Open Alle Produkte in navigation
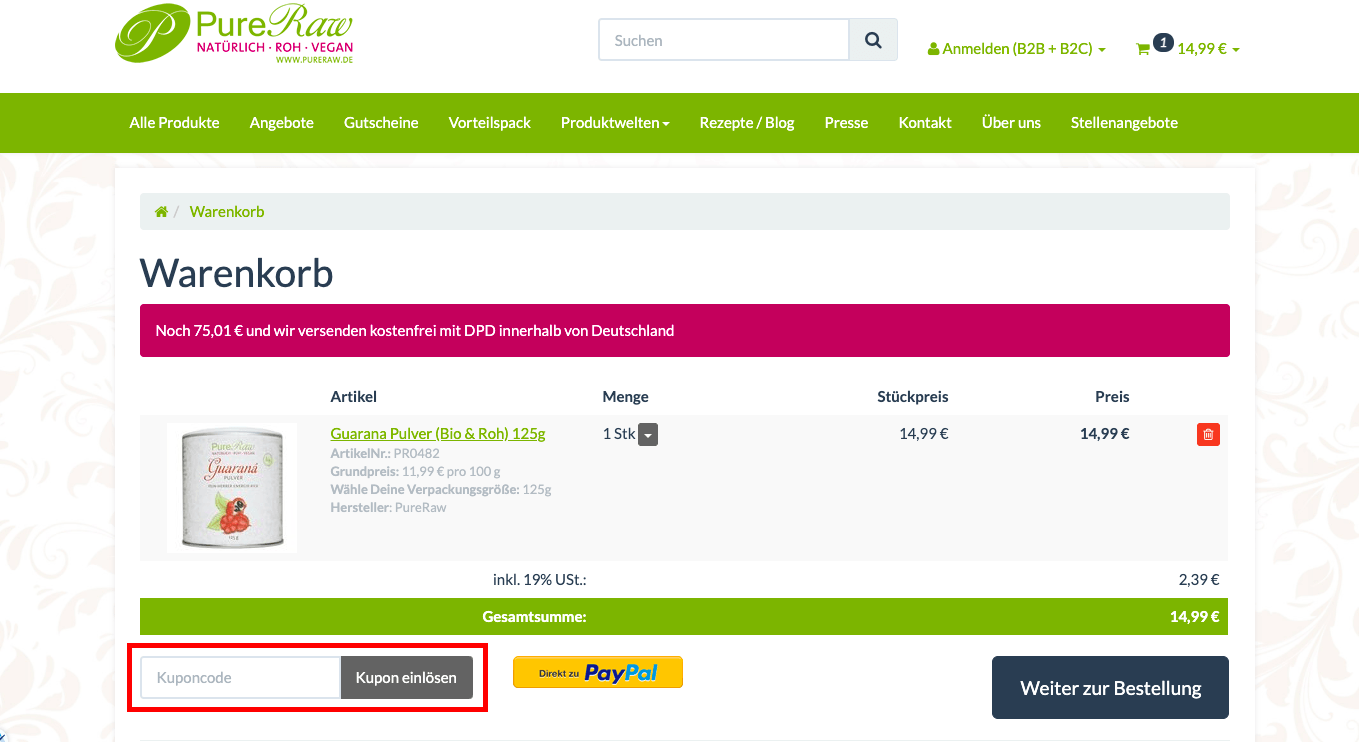Image resolution: width=1359 pixels, height=742 pixels. [174, 123]
